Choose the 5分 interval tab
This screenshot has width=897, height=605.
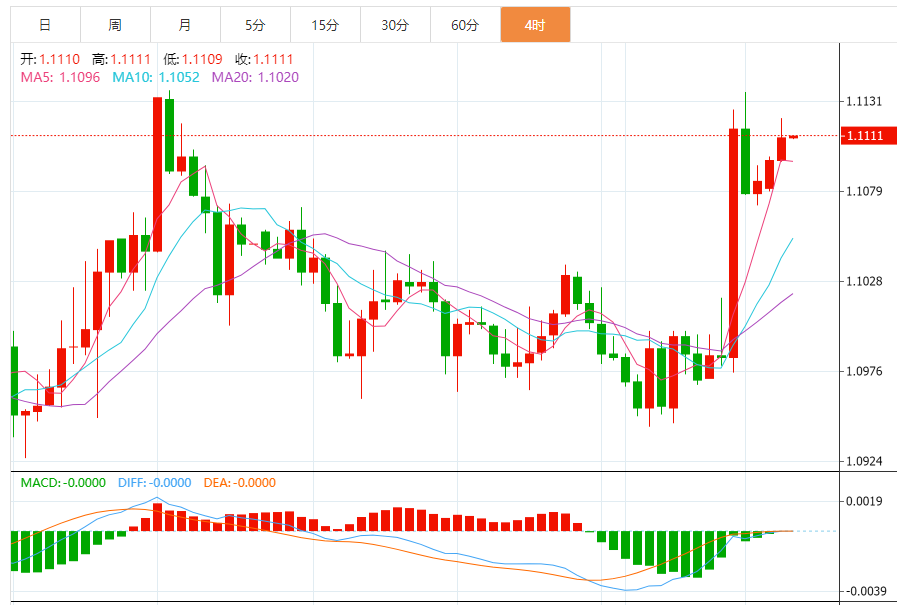[256, 25]
